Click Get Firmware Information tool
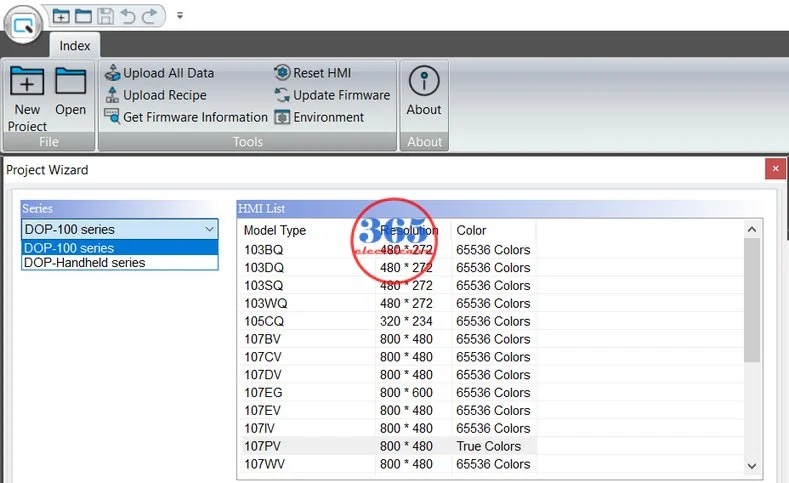Viewport: 789px width, 483px height. (x=186, y=117)
